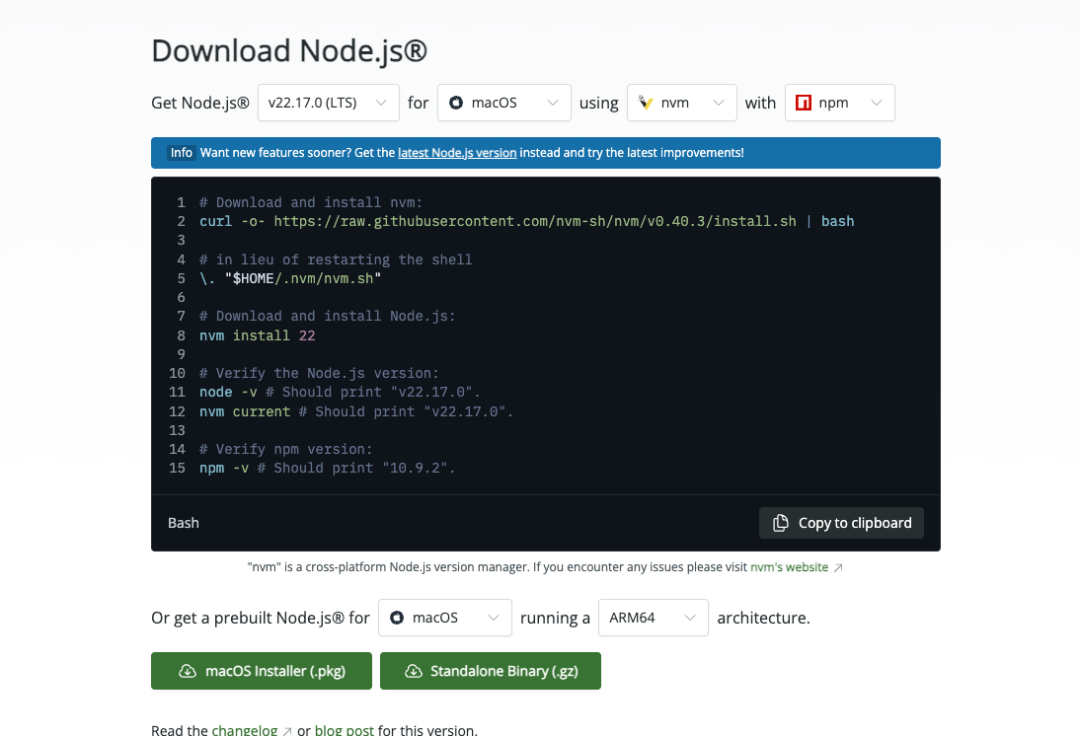Click the 'Download Node.js®' heading
This screenshot has height=736, width=1080.
pos(289,51)
